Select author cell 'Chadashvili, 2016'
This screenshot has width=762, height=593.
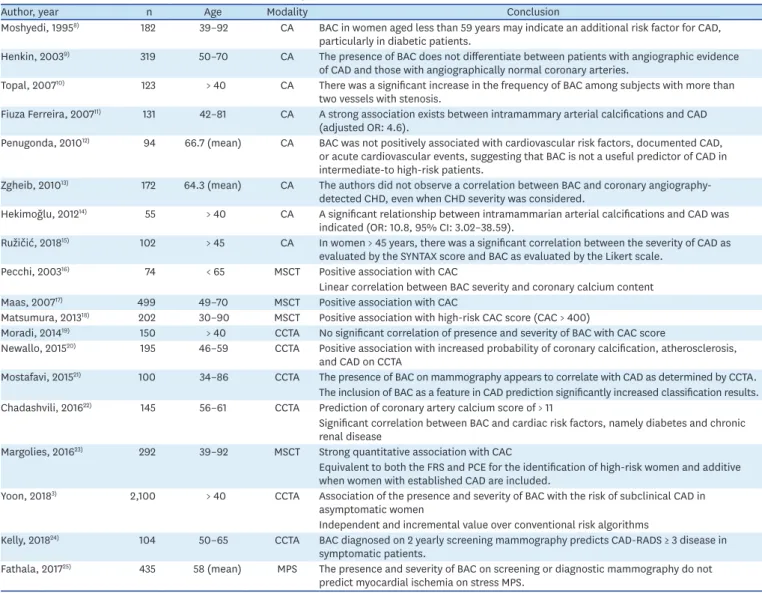46,407
